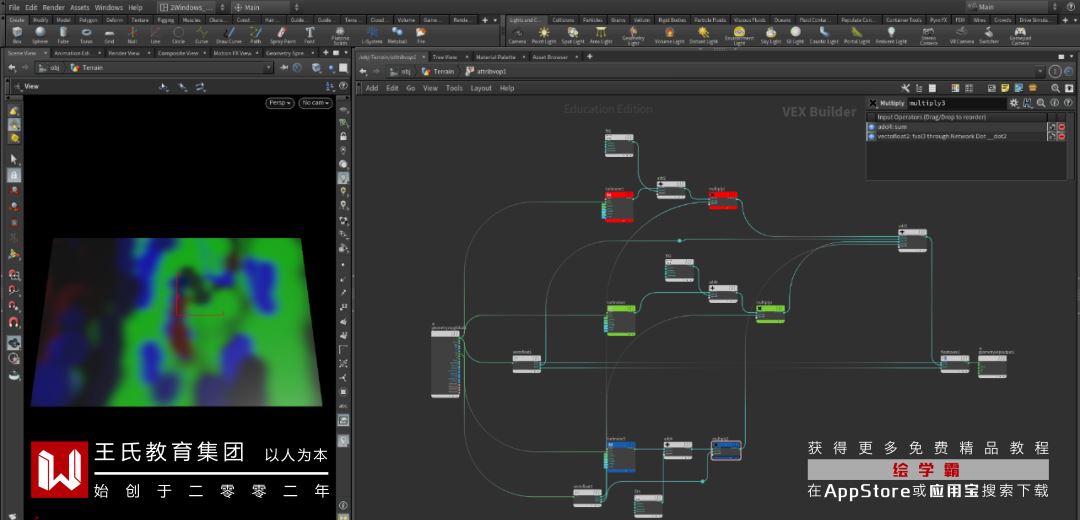This screenshot has height=520, width=1080.
Task: Click the Sky Light shelf tool
Action: click(x=771, y=35)
